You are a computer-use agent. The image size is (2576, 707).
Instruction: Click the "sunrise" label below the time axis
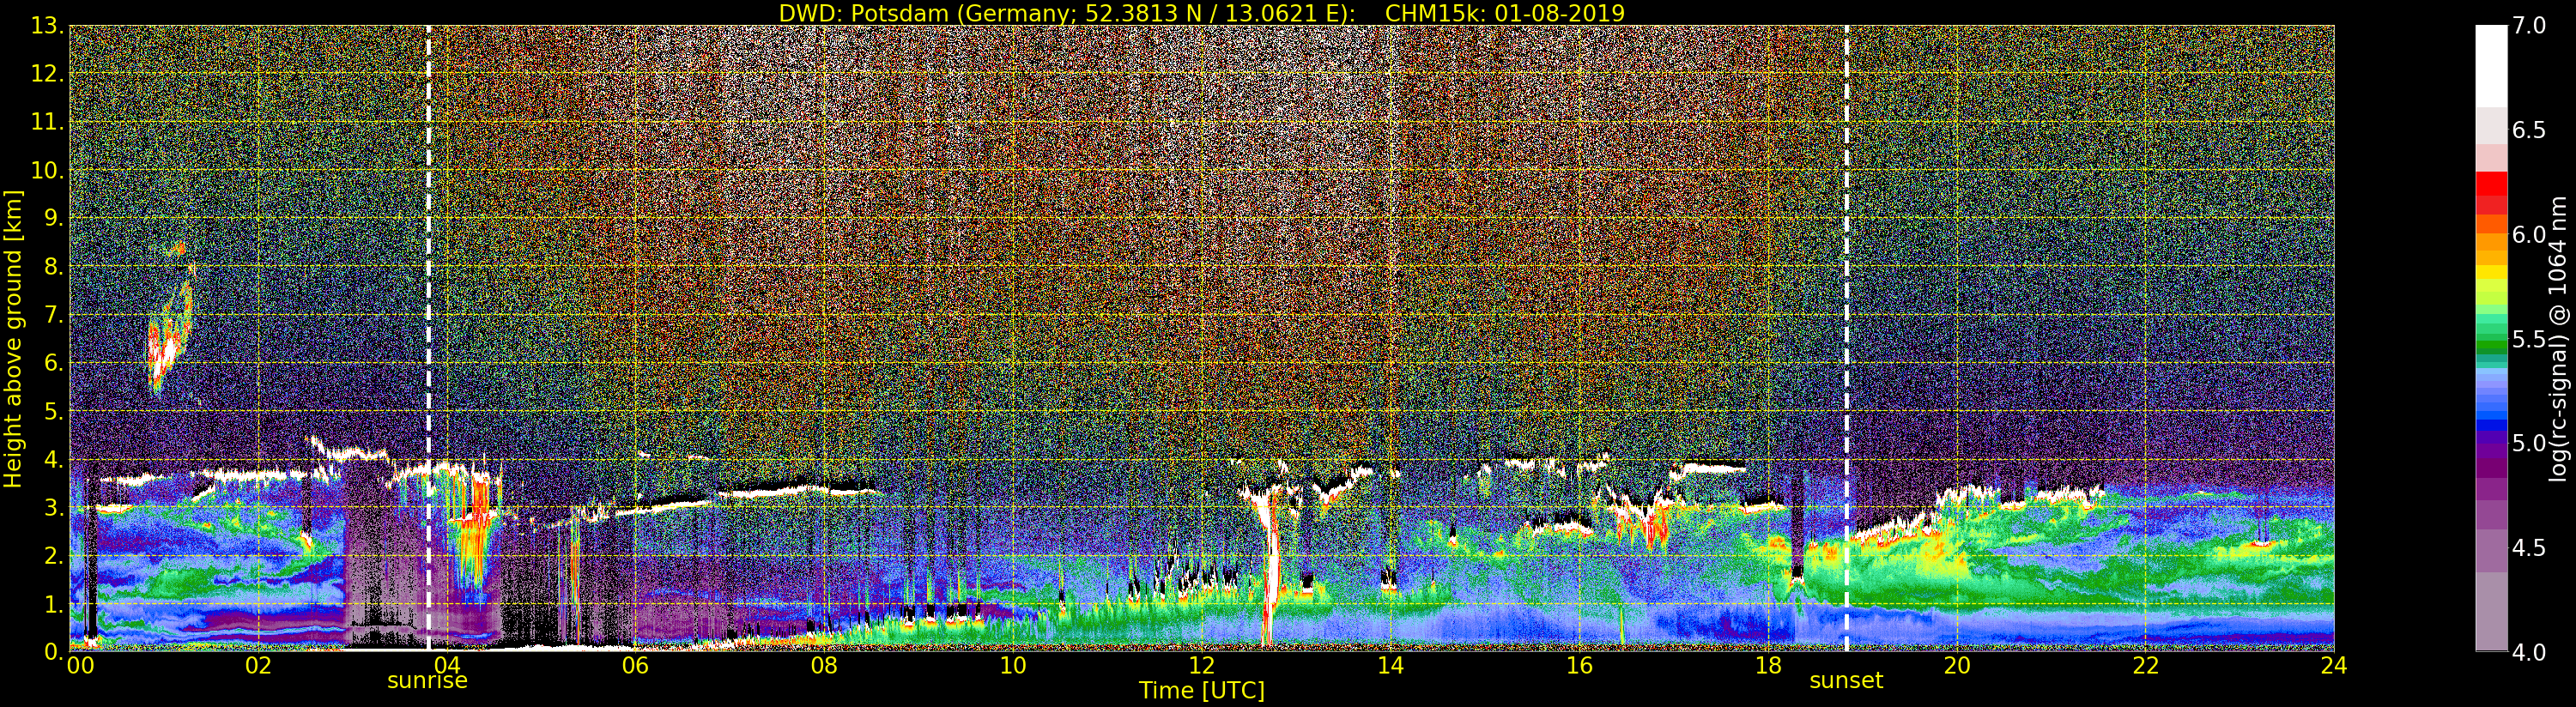click(x=427, y=681)
